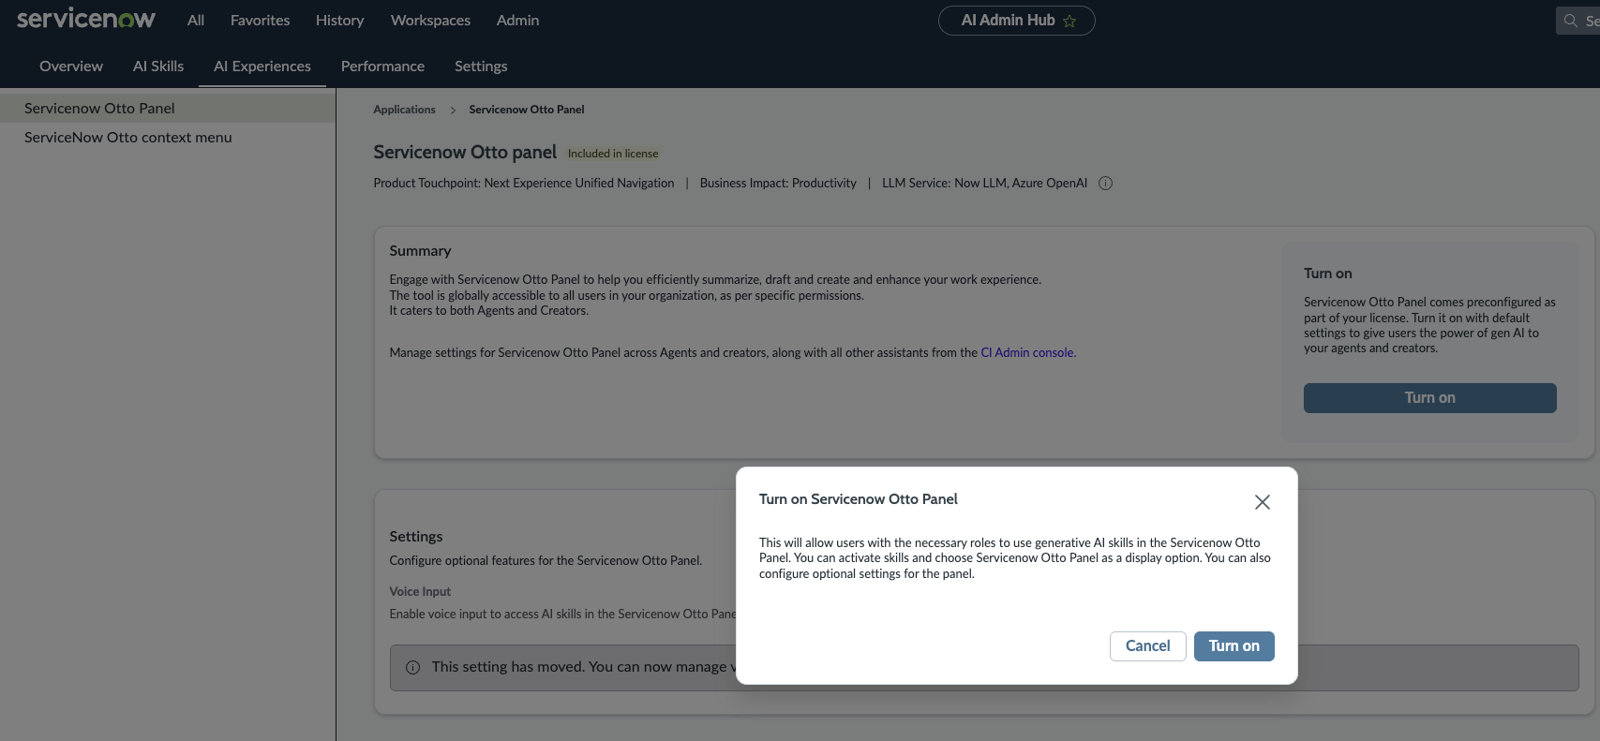Open the Favorites menu
Image resolution: width=1600 pixels, height=741 pixels.
(x=260, y=20)
